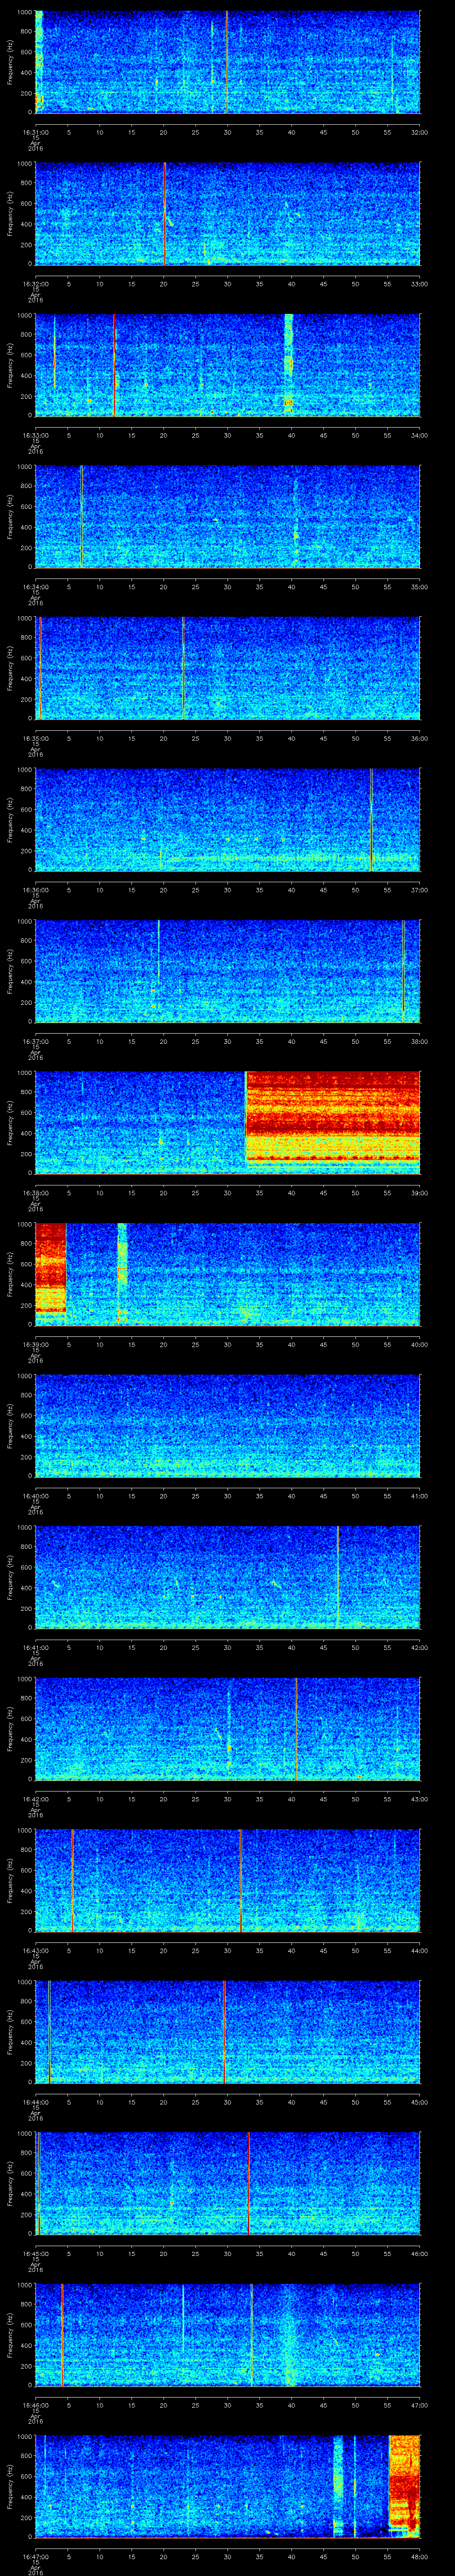The width and height of the screenshot is (455, 2576).
Task: Click the "16:38:00" start time label
Action: coord(35,1193)
